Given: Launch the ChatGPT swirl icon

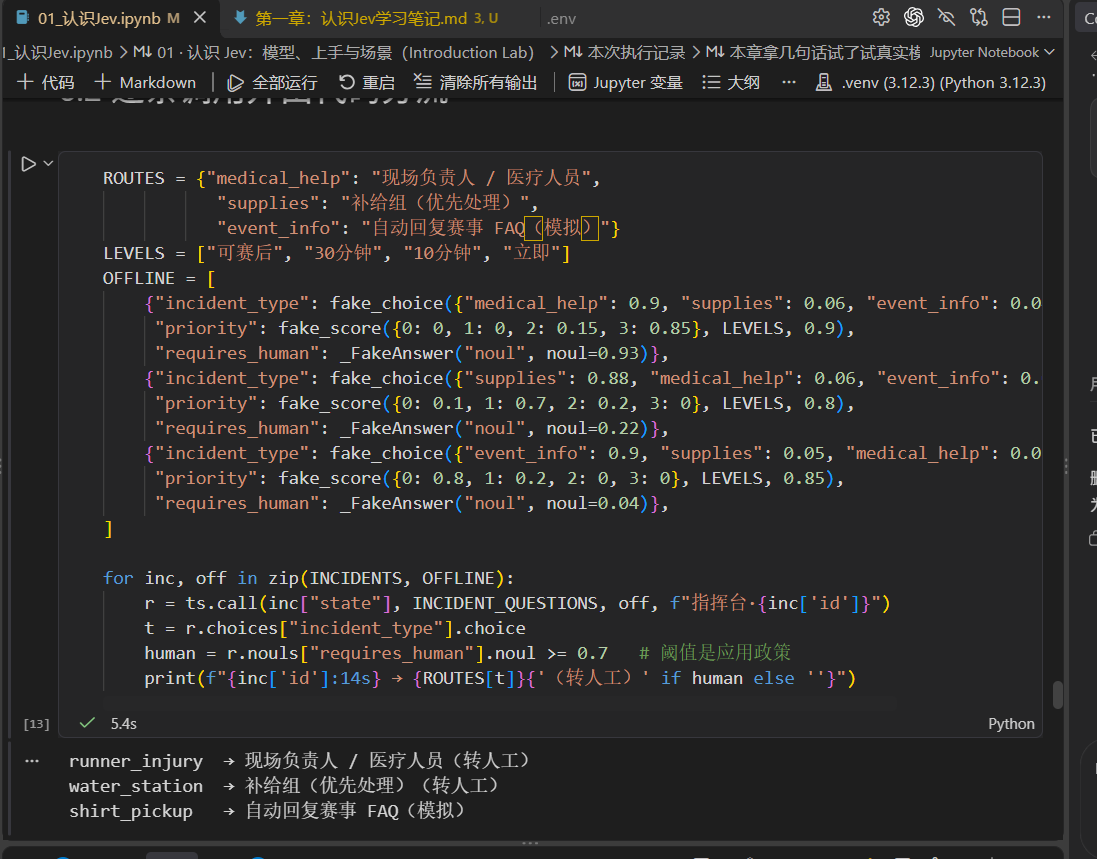Looking at the screenshot, I should [x=914, y=17].
